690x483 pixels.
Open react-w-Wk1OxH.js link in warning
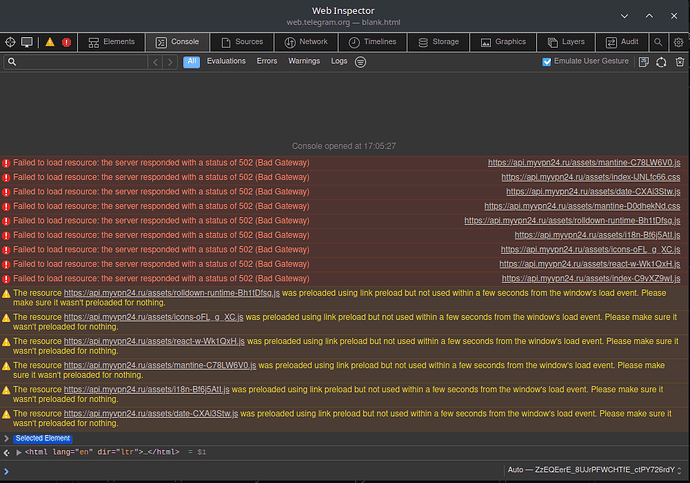(154, 341)
